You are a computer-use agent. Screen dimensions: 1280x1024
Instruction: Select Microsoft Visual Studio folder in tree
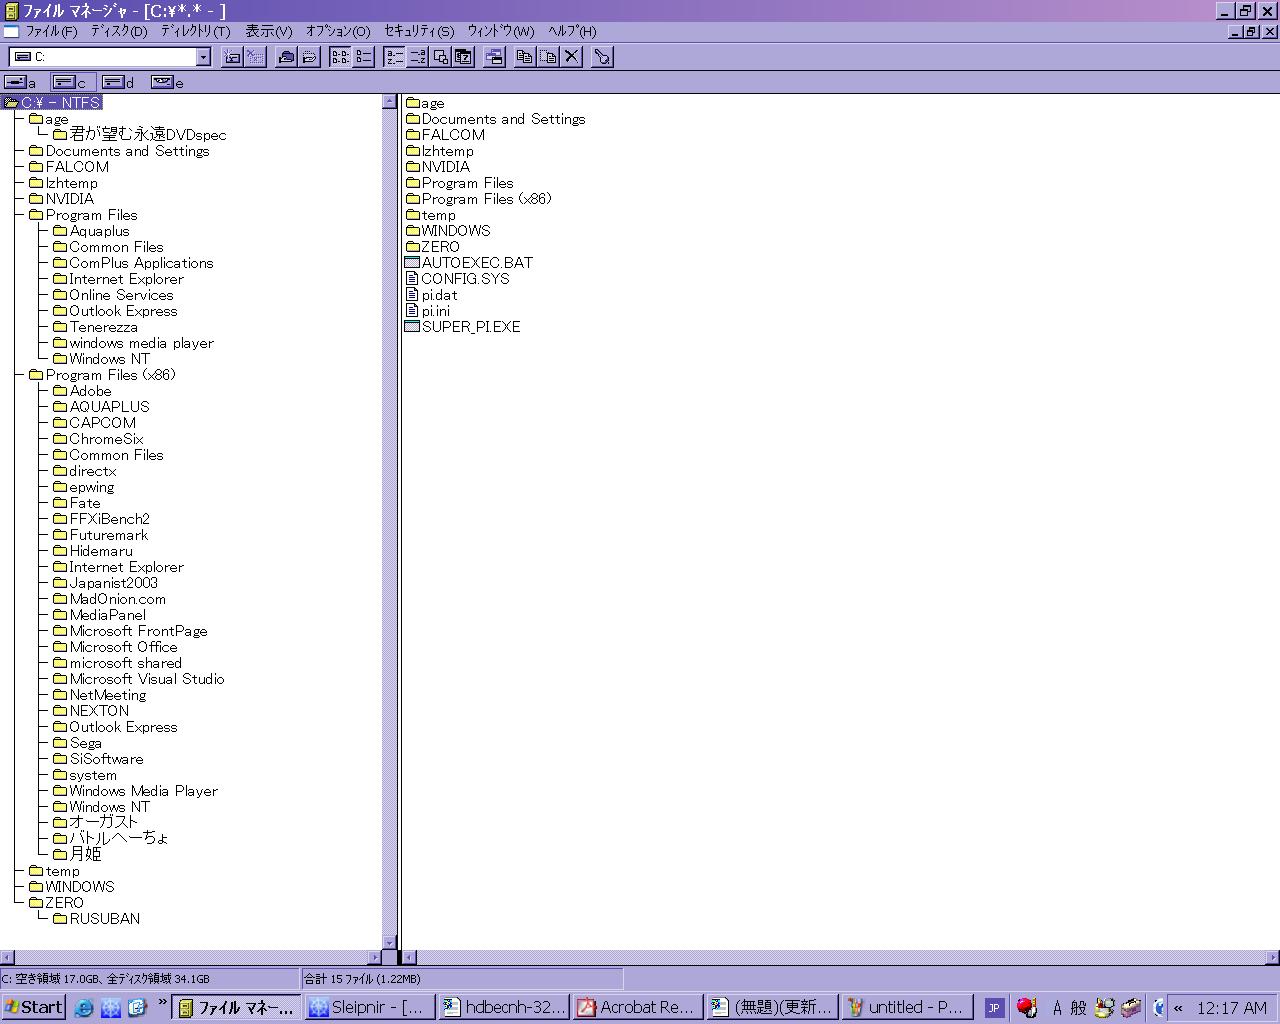pyautogui.click(x=138, y=678)
